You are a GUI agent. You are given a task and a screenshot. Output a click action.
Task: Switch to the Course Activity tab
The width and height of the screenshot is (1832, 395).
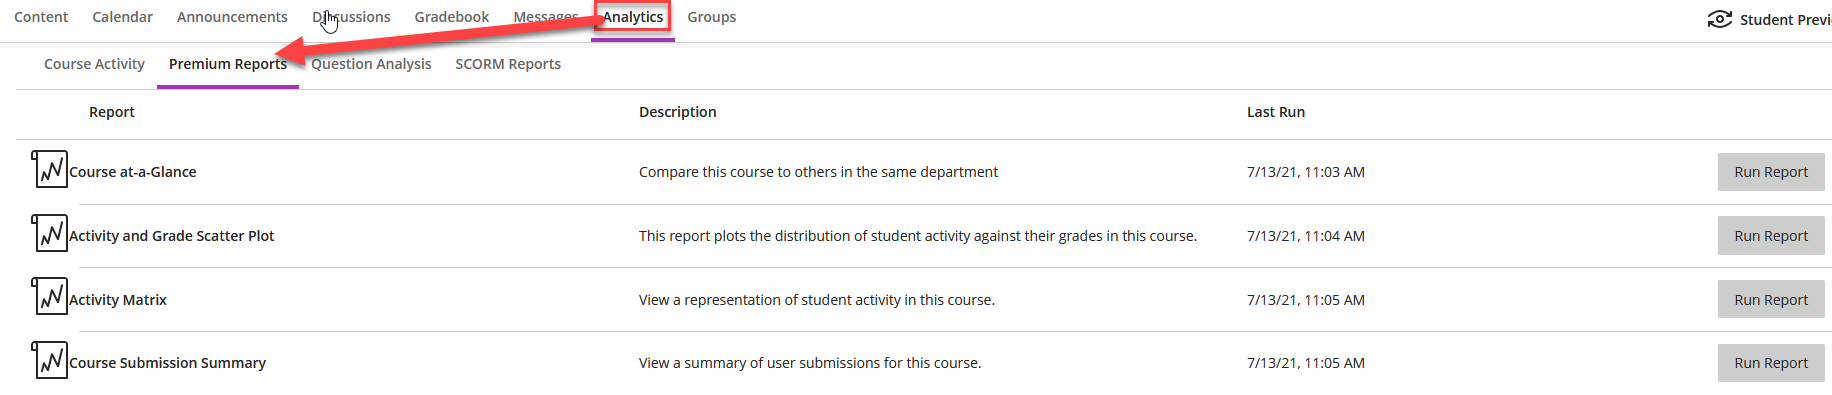point(94,64)
